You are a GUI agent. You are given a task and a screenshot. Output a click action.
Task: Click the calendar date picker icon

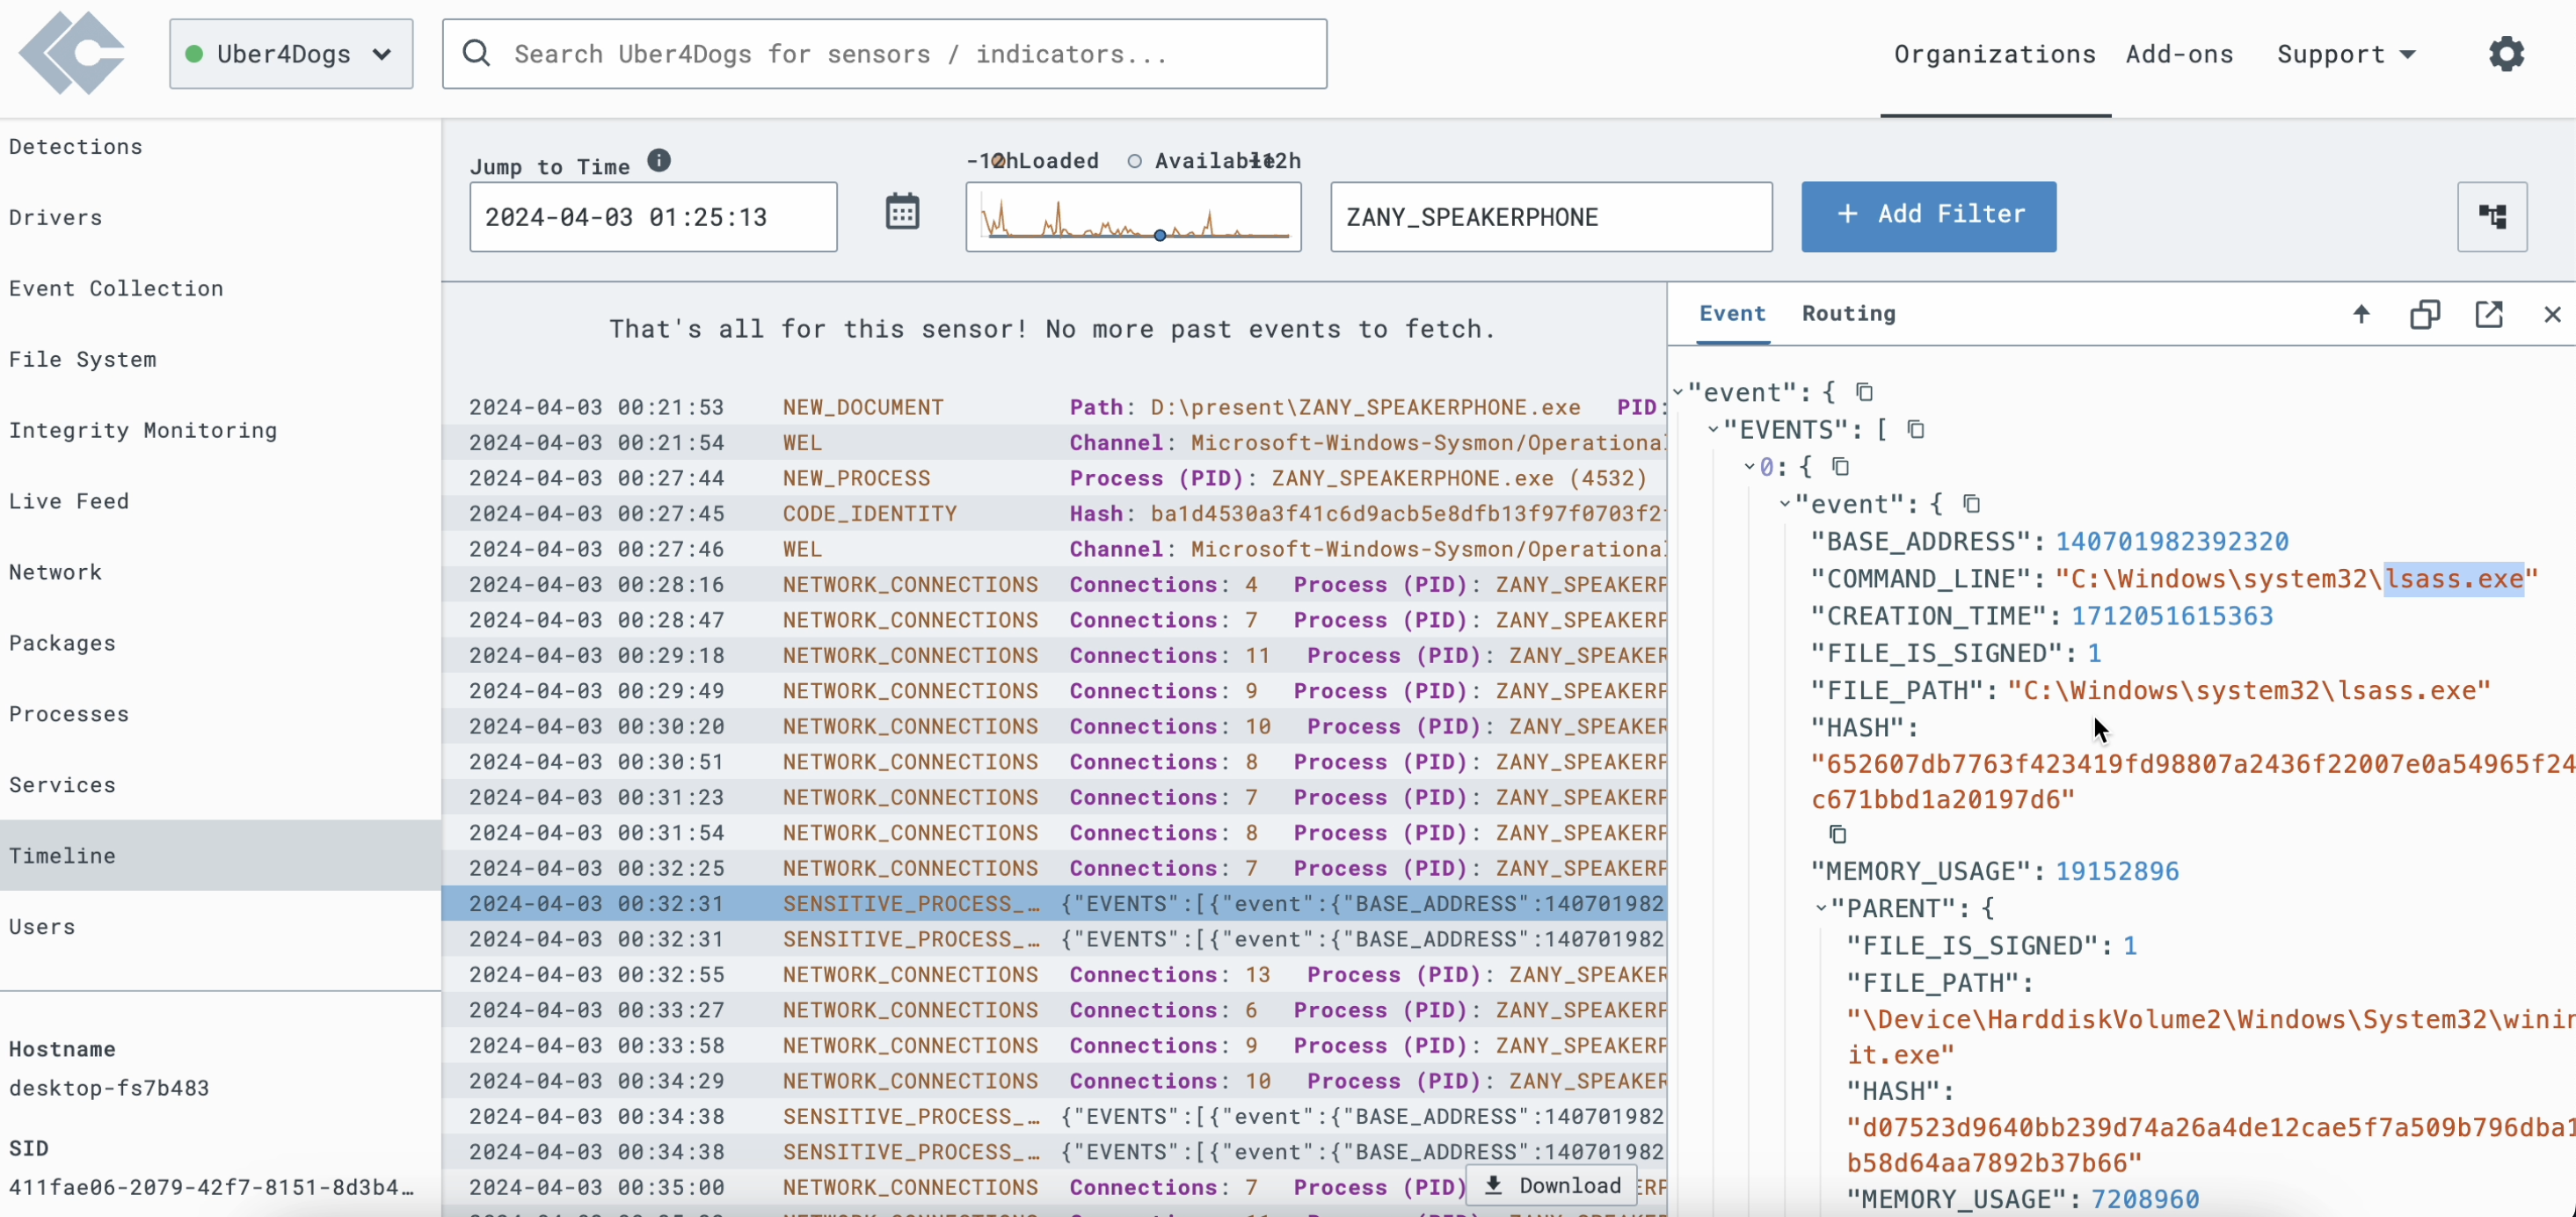901,213
